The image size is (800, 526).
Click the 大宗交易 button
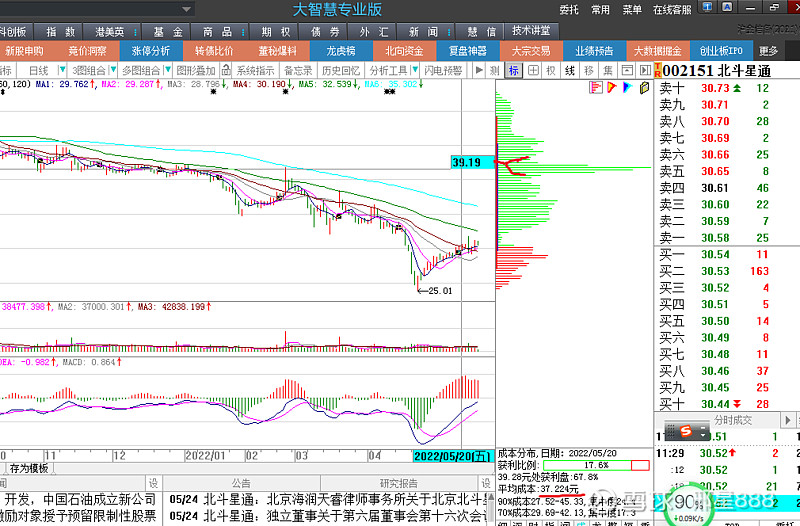pos(531,51)
